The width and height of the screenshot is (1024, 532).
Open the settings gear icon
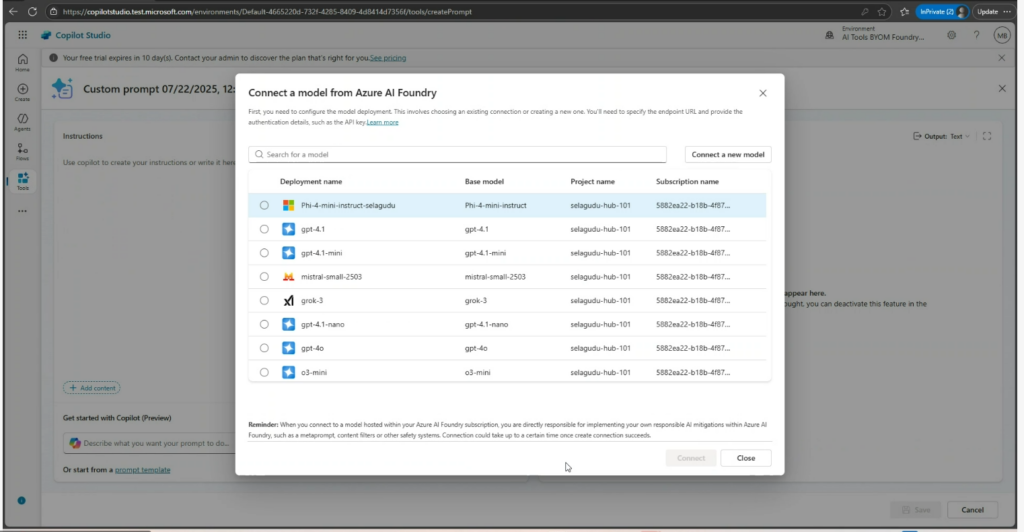click(952, 35)
